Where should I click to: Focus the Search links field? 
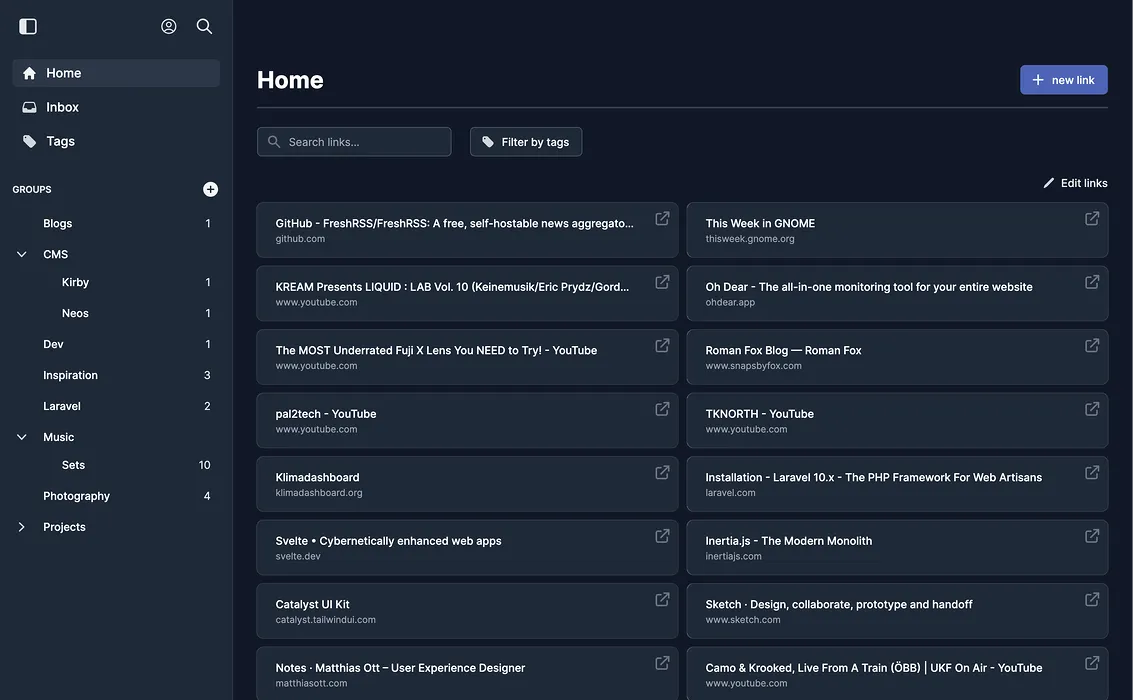pos(354,142)
